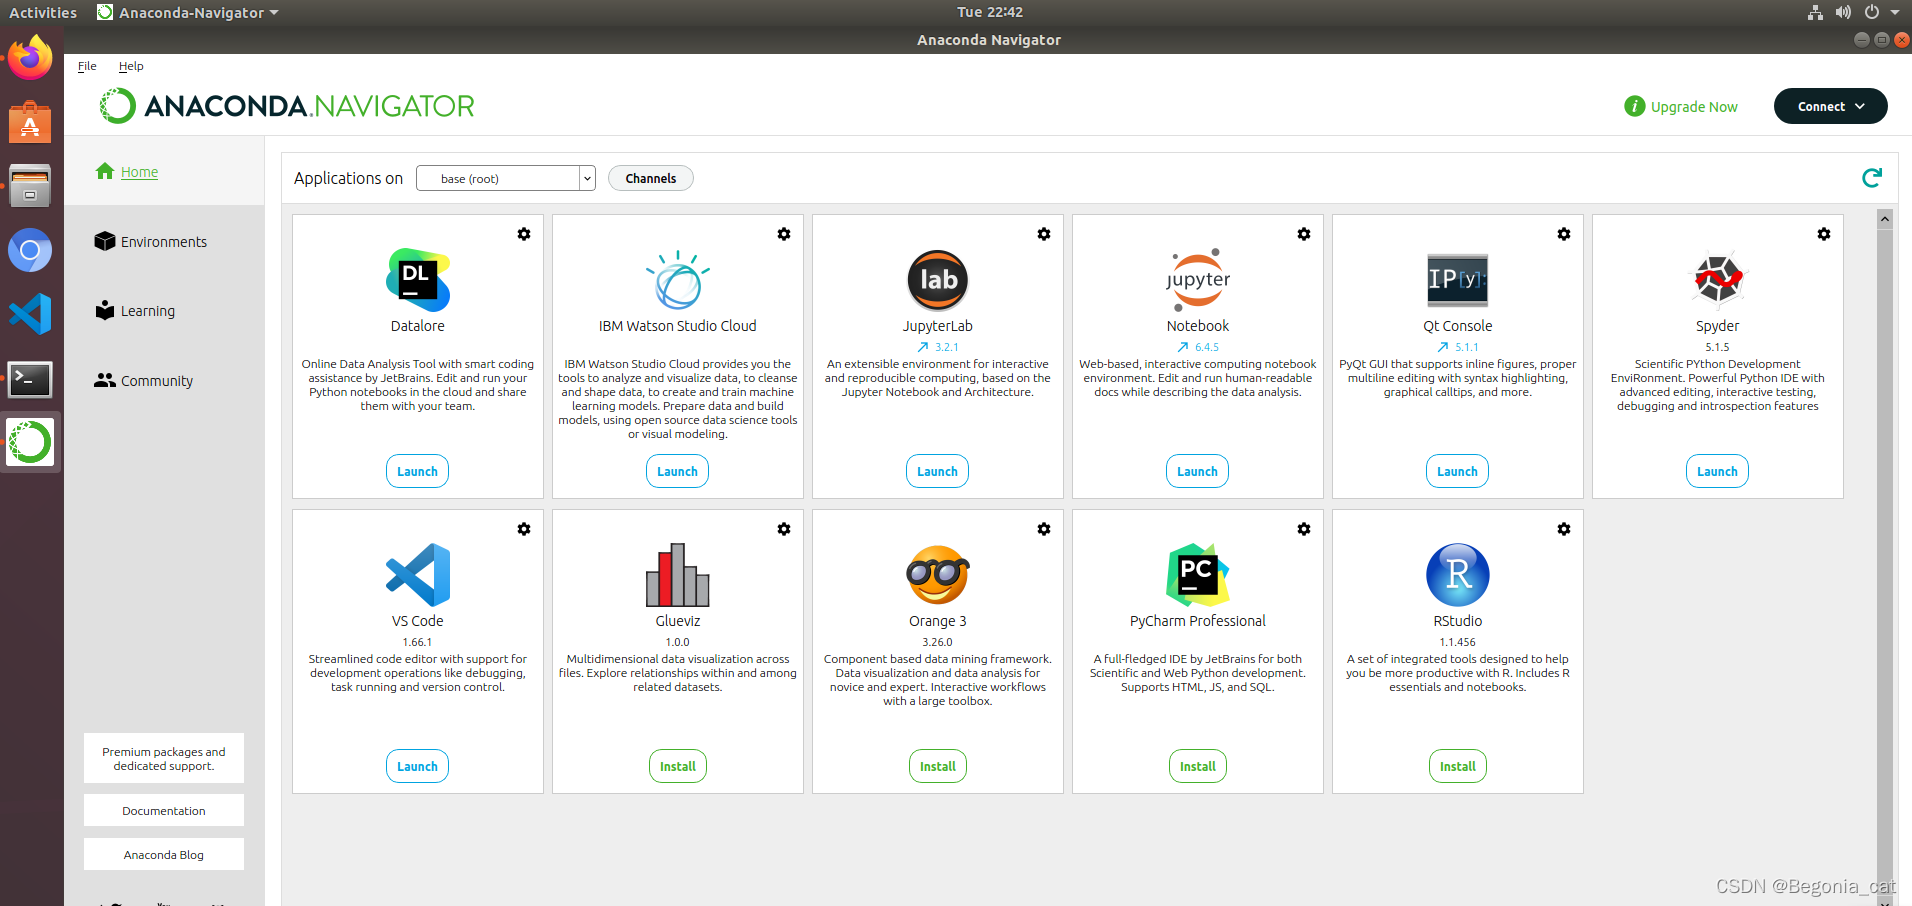Image resolution: width=1912 pixels, height=906 pixels.
Task: Click the Datalore application logo
Action: pos(418,280)
